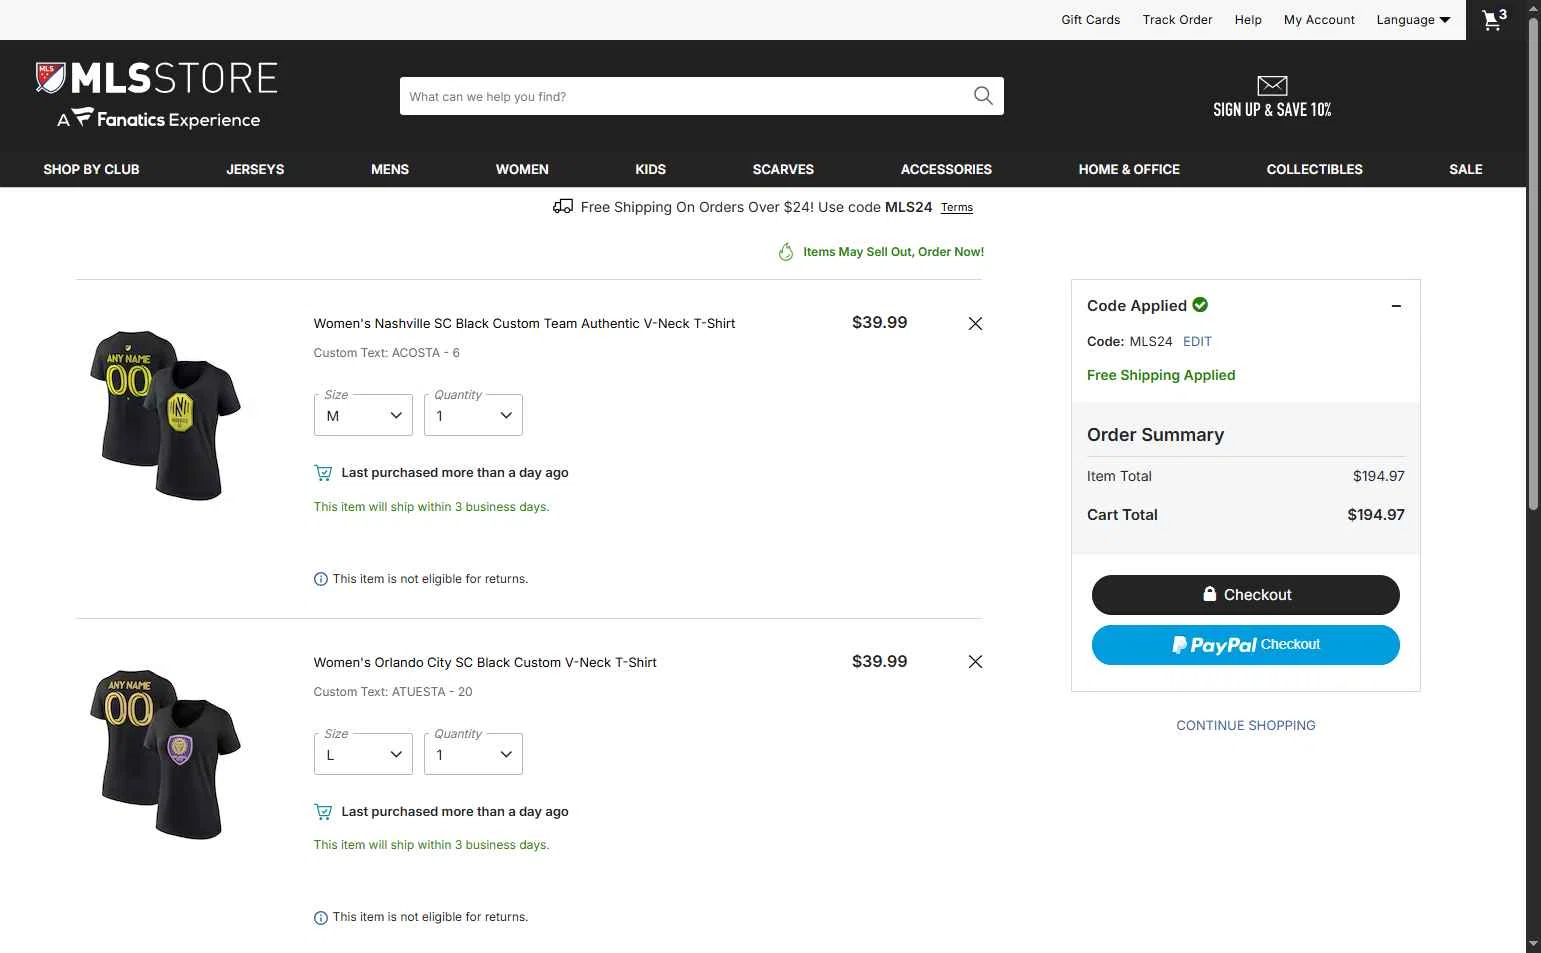
Task: Click Edit next to code MLS24
Action: pos(1197,342)
